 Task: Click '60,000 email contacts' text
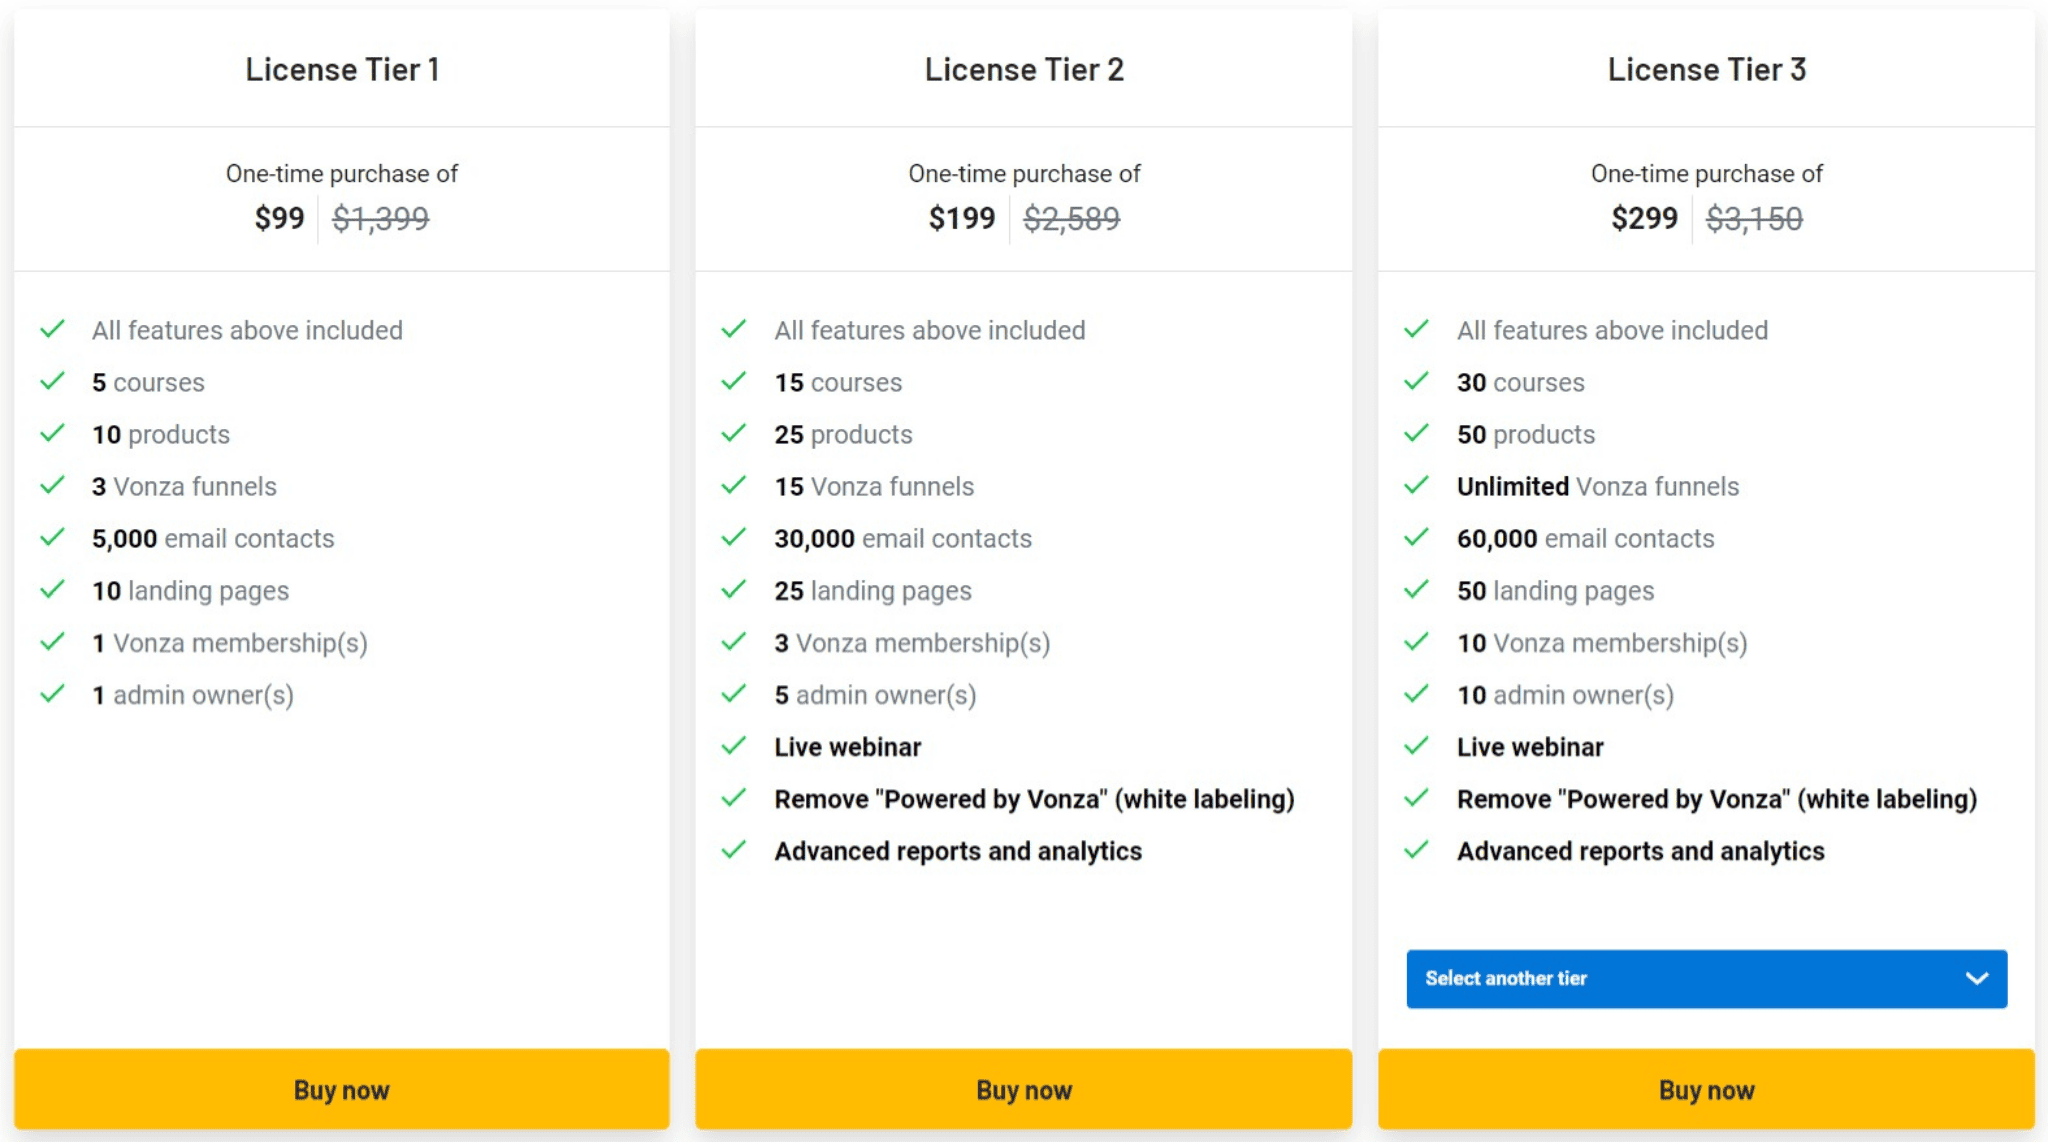click(1585, 538)
